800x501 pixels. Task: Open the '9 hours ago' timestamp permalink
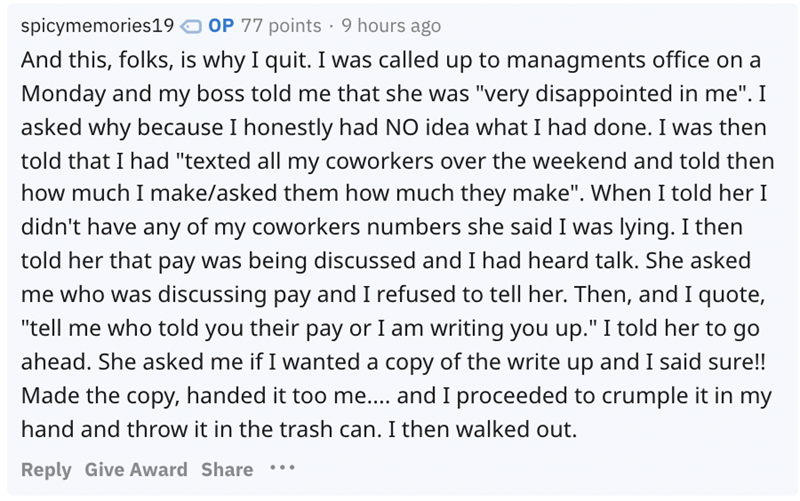[x=391, y=25]
